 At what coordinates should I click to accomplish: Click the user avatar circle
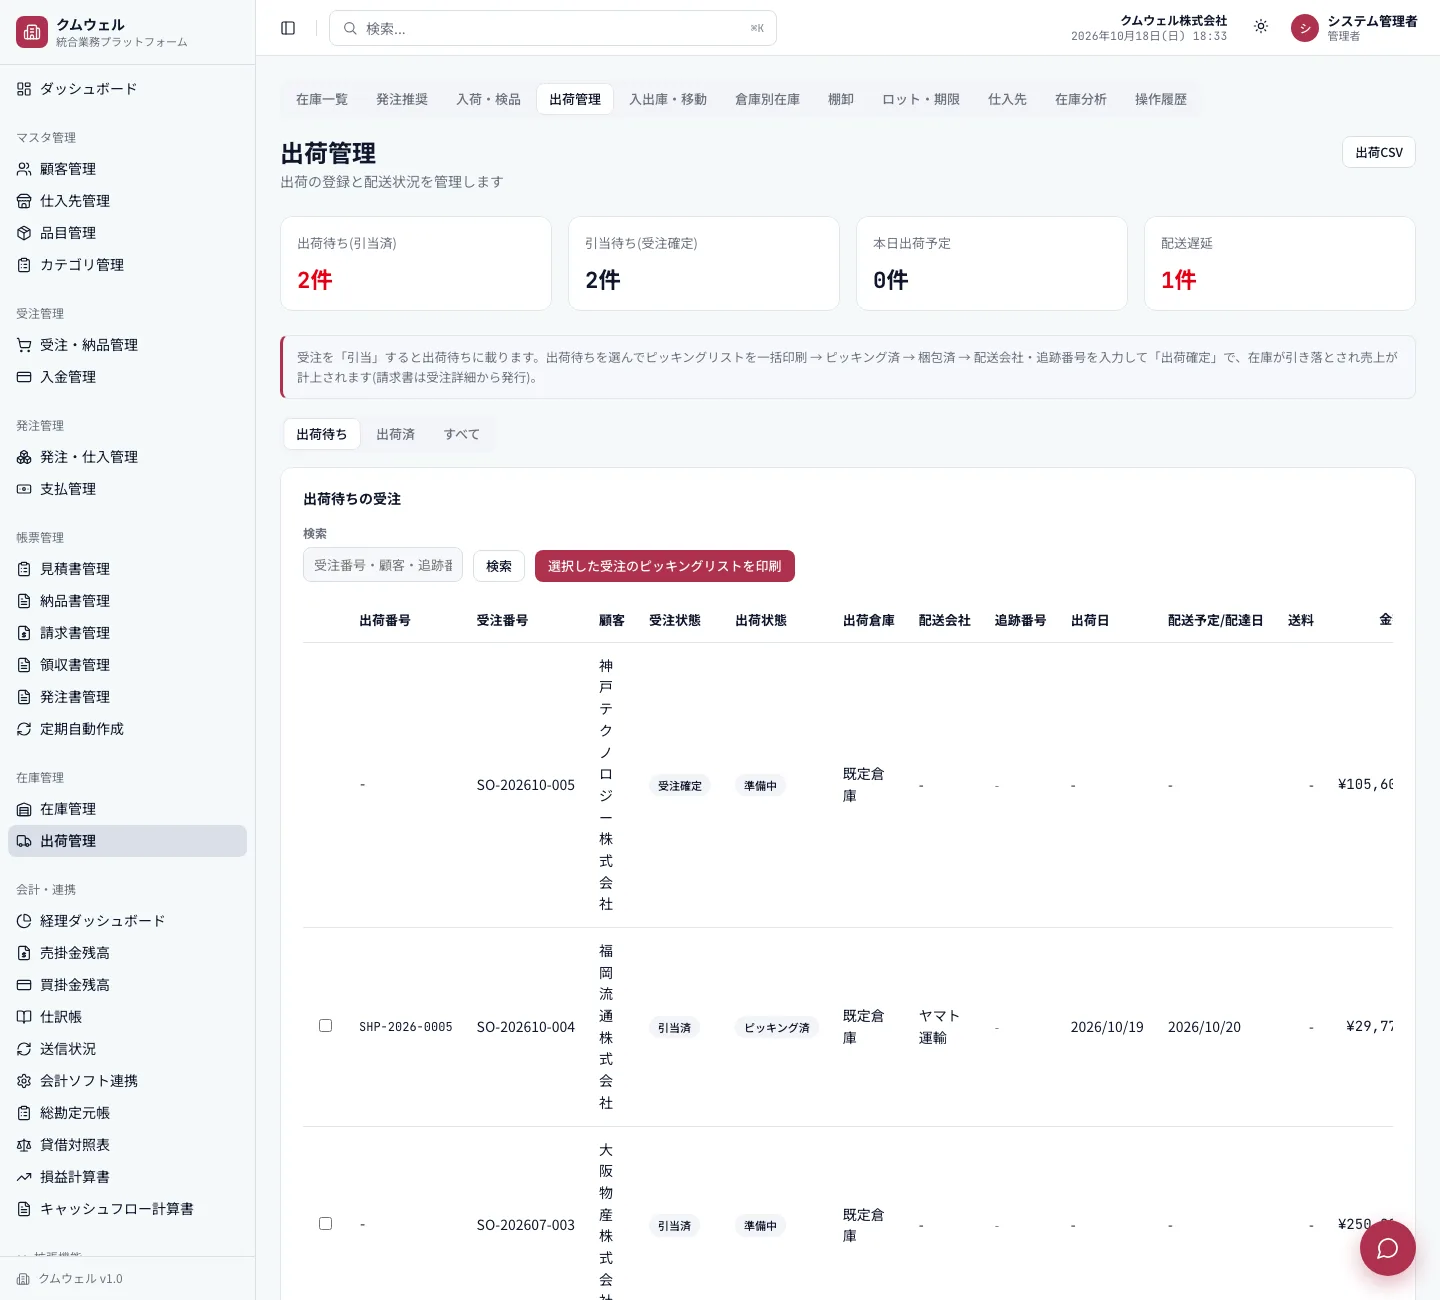tap(1305, 28)
